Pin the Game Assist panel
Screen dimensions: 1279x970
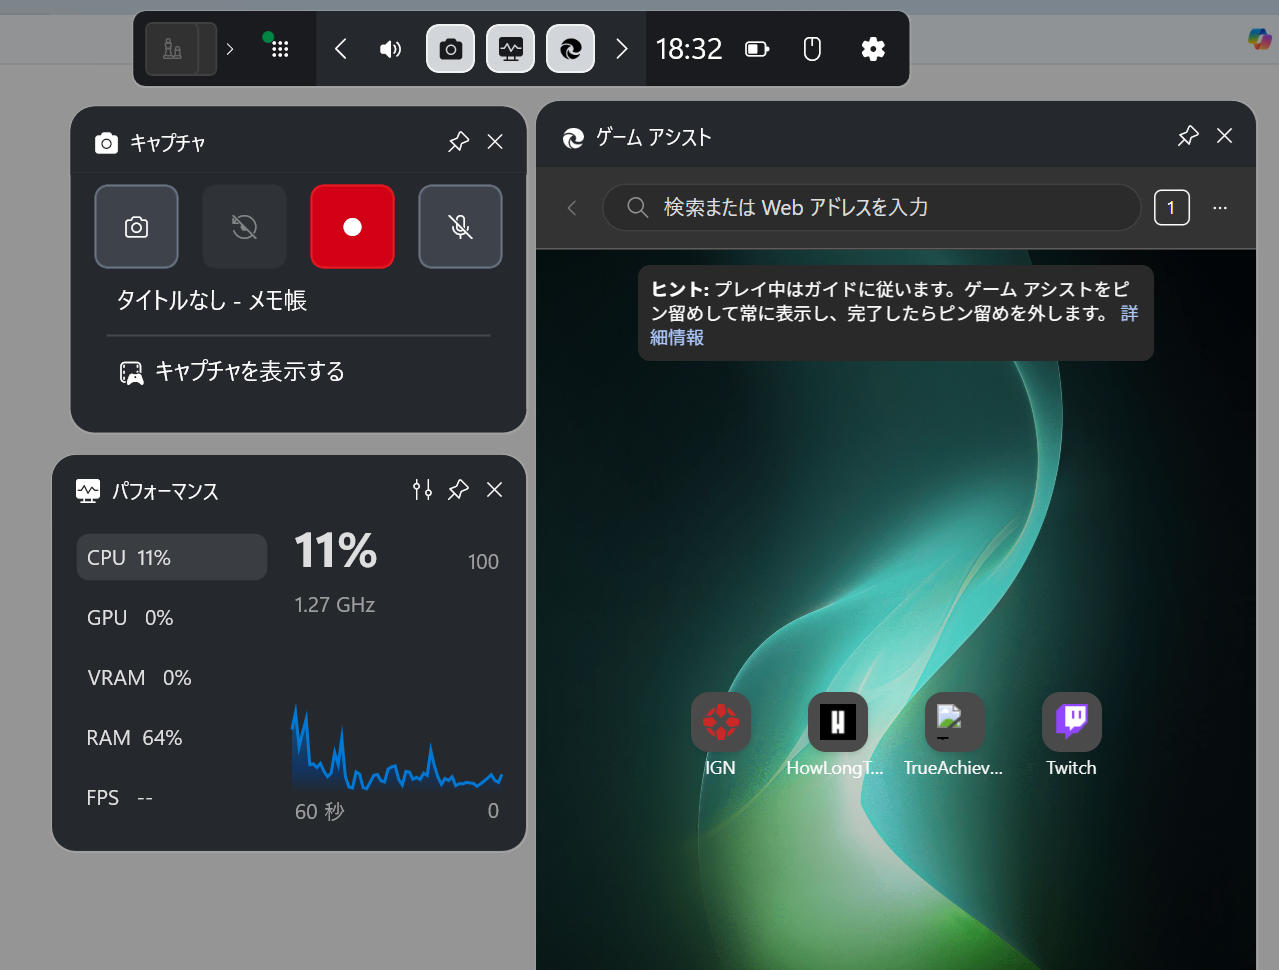[1187, 135]
